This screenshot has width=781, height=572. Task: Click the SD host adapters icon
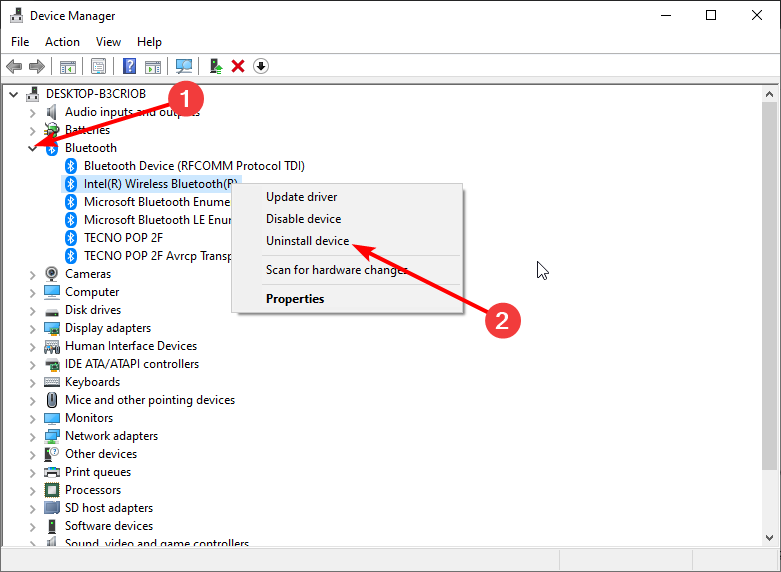click(52, 508)
